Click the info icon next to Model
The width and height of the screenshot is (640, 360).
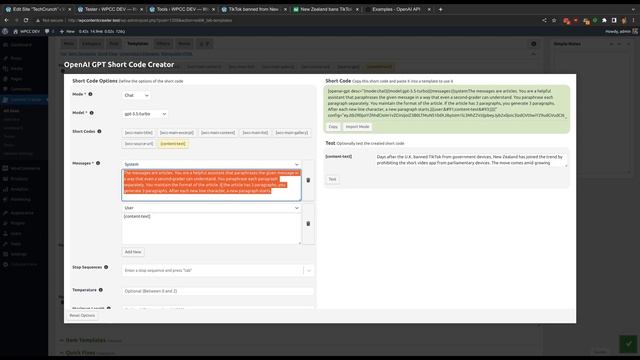pos(91,113)
